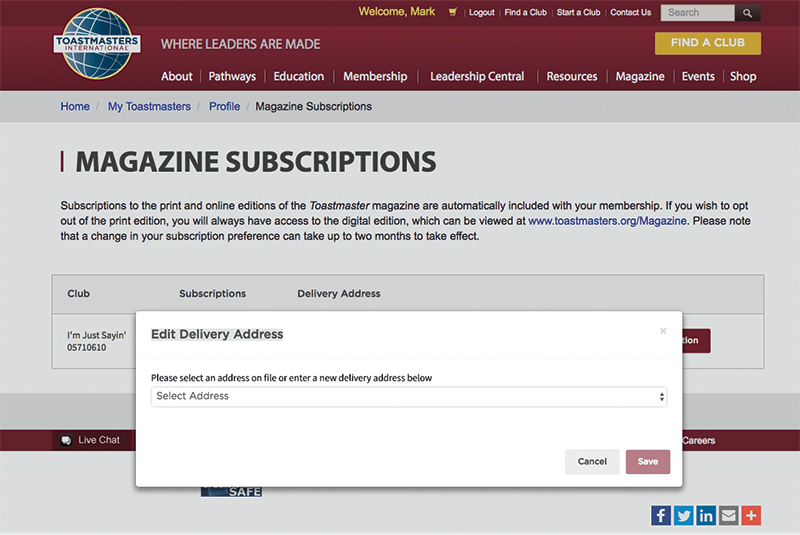Click the search magnifier button

(747, 13)
